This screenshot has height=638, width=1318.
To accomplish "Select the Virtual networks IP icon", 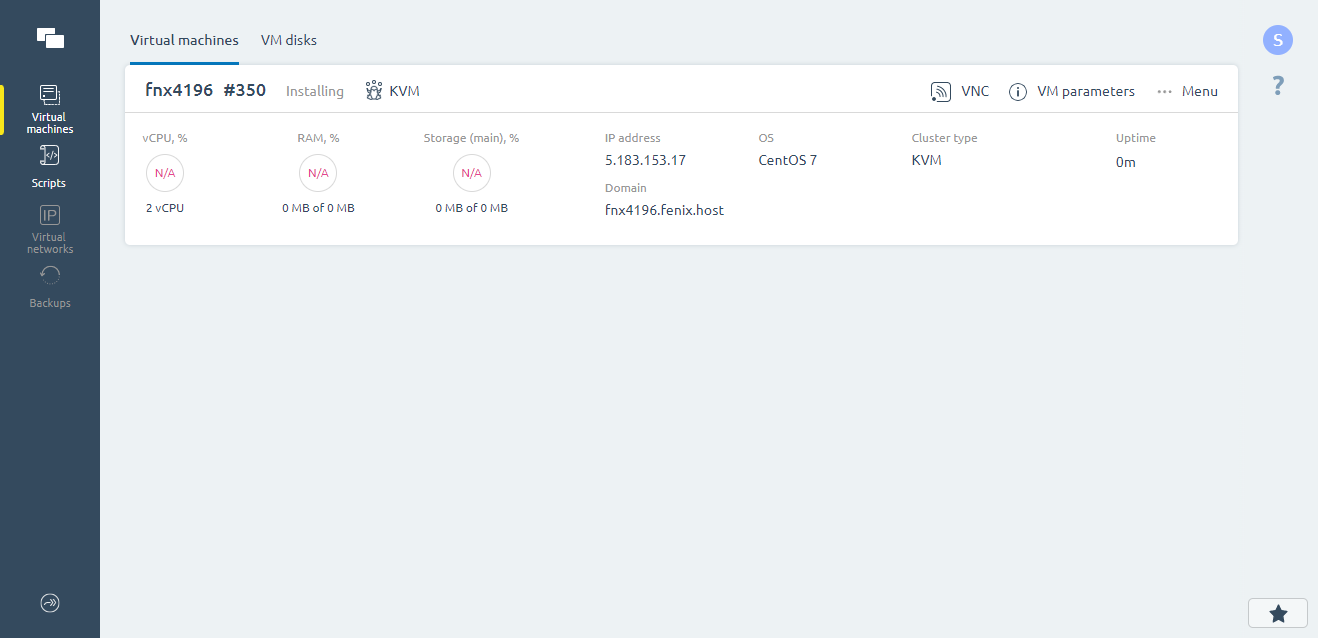I will coord(50,215).
